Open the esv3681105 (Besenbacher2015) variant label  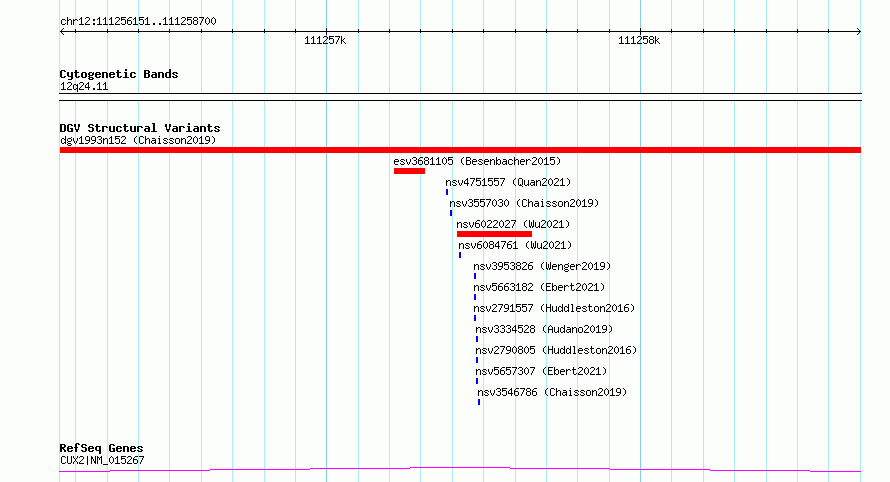point(477,161)
